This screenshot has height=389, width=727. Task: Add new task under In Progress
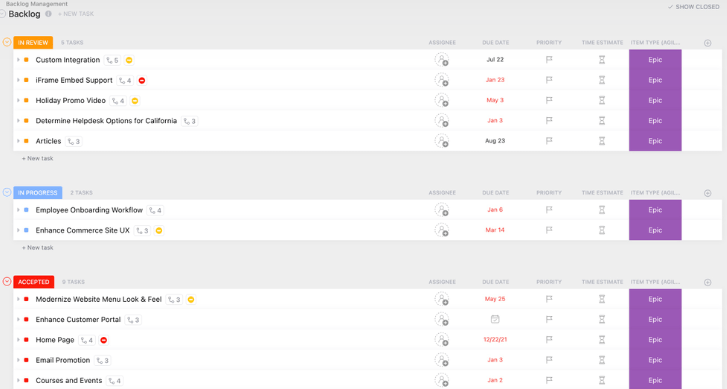click(38, 248)
